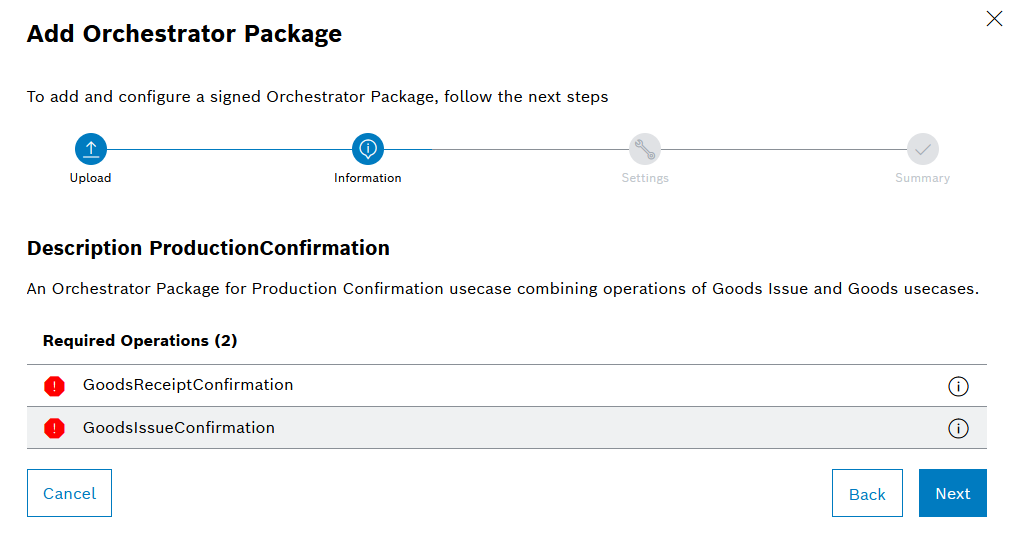Image resolution: width=1018 pixels, height=534 pixels.
Task: Click the Description ProductionConfirmation heading
Action: [x=208, y=248]
